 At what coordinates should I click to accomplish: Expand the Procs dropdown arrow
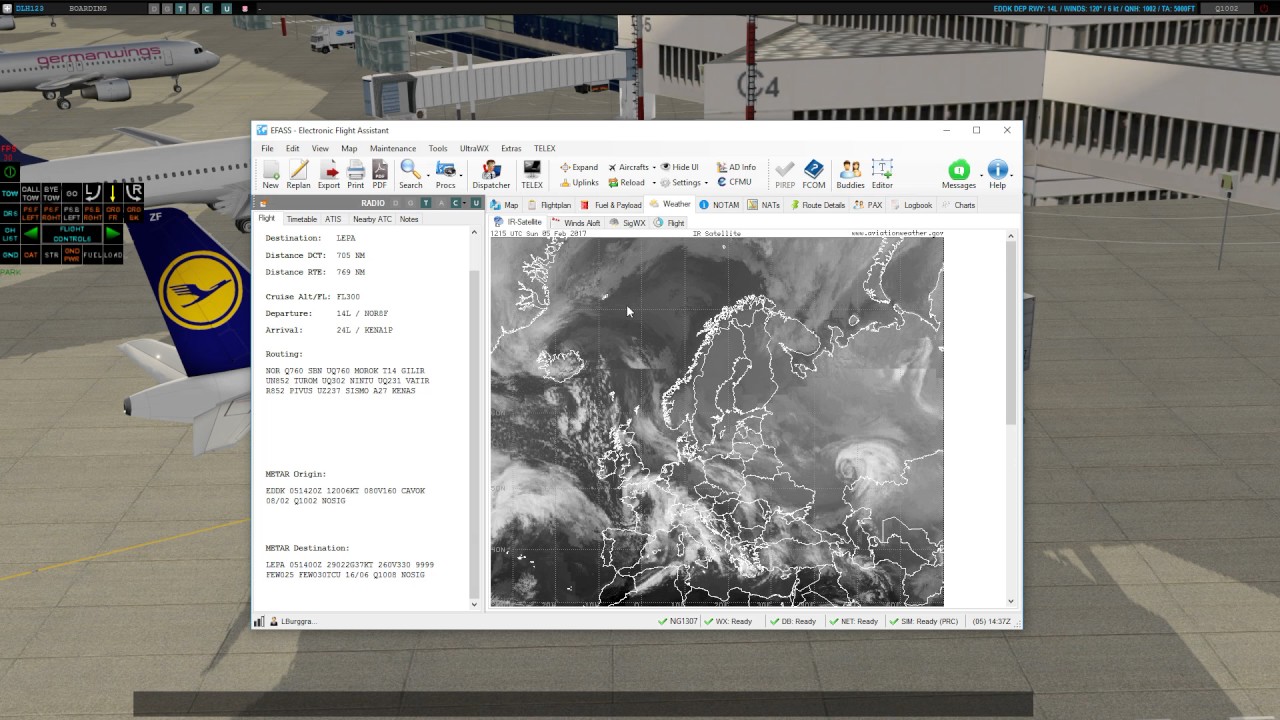(x=461, y=174)
